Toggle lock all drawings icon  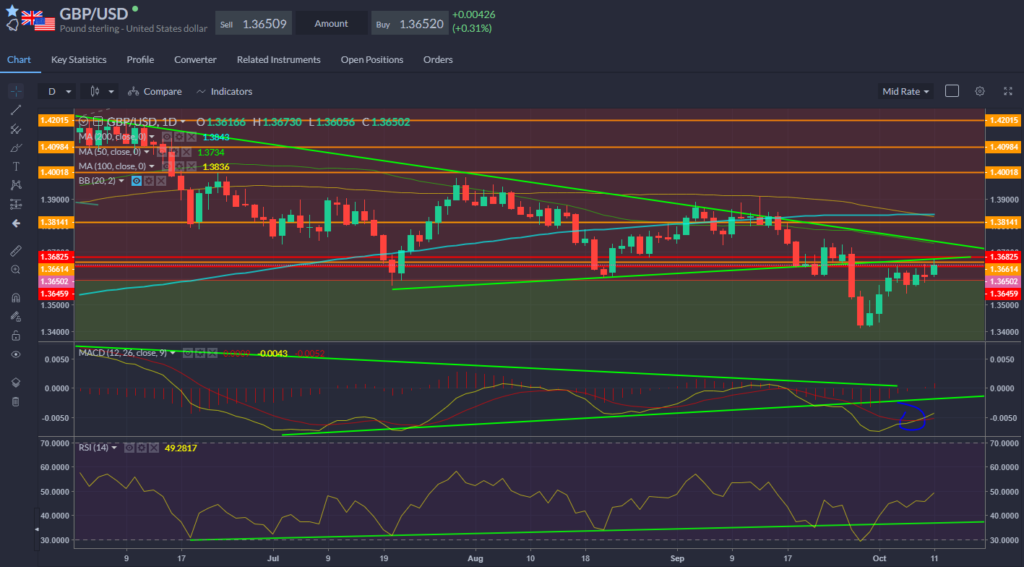[x=15, y=335]
